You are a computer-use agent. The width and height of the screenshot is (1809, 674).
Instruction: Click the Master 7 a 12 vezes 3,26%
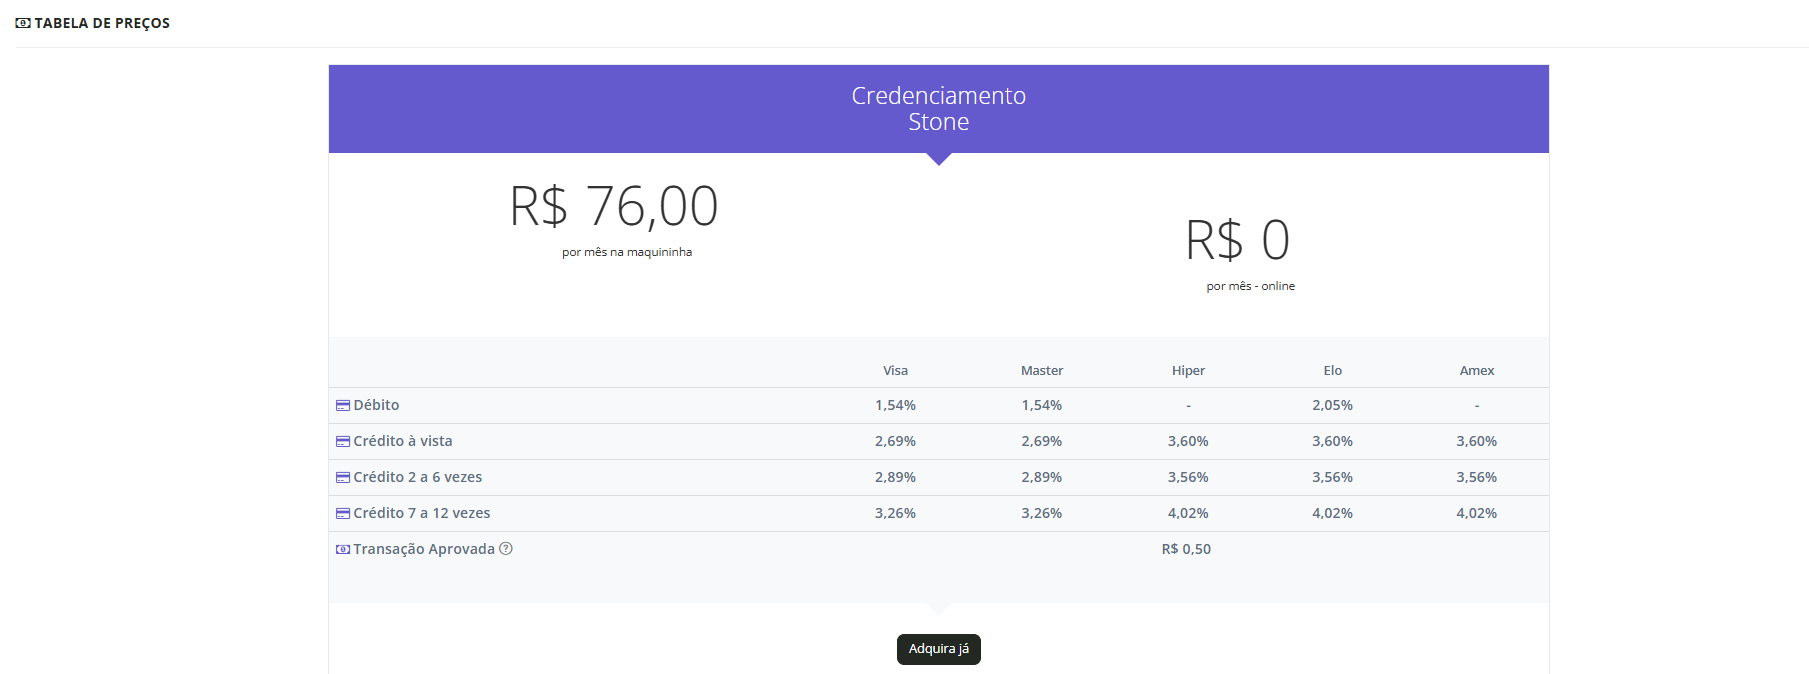coord(1042,513)
